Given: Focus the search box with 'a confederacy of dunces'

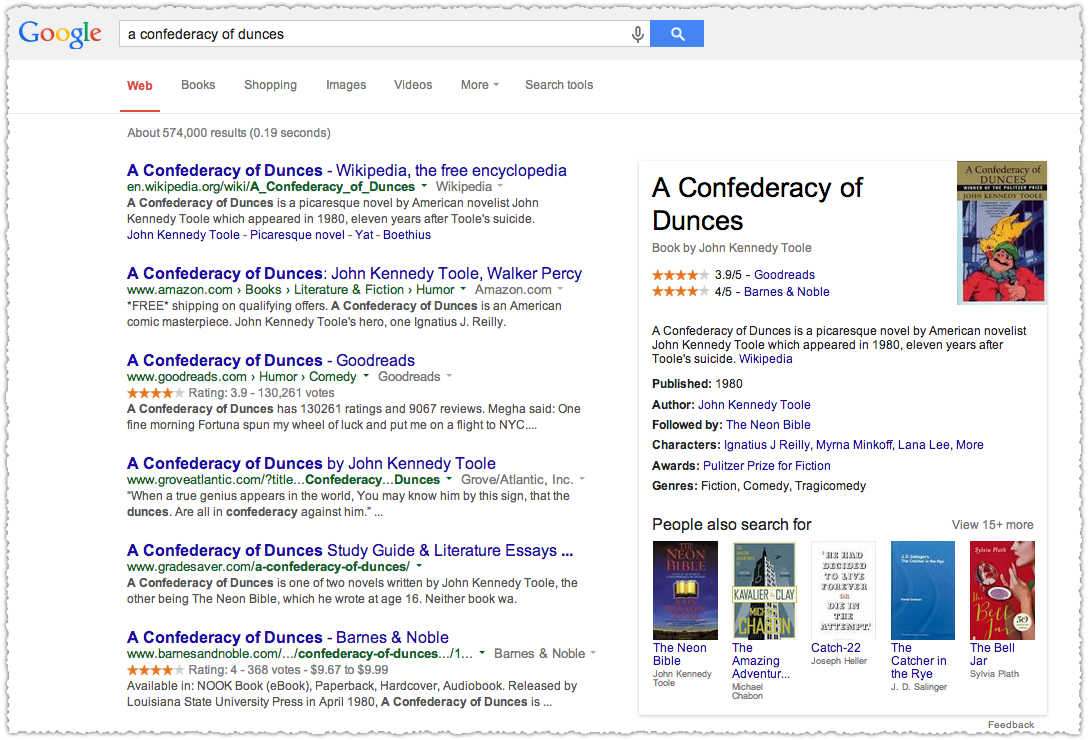Looking at the screenshot, I should pos(384,34).
